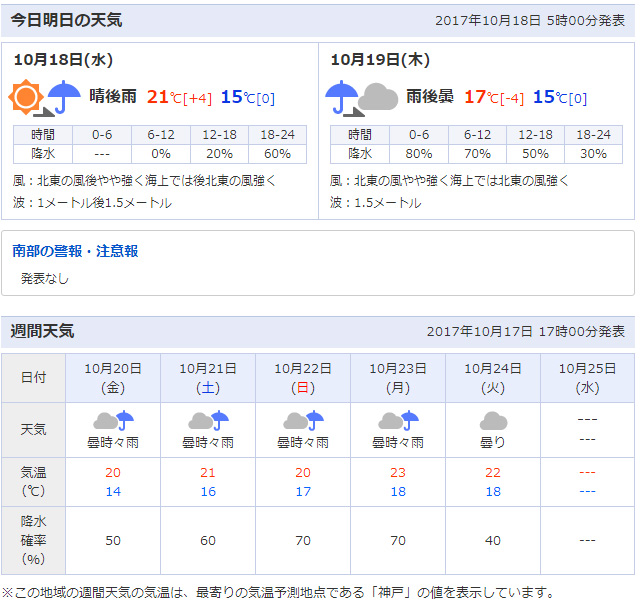Image resolution: width=644 pixels, height=610 pixels.
Task: Click the October 24 cloudy weather icon
Action: pyautogui.click(x=493, y=421)
